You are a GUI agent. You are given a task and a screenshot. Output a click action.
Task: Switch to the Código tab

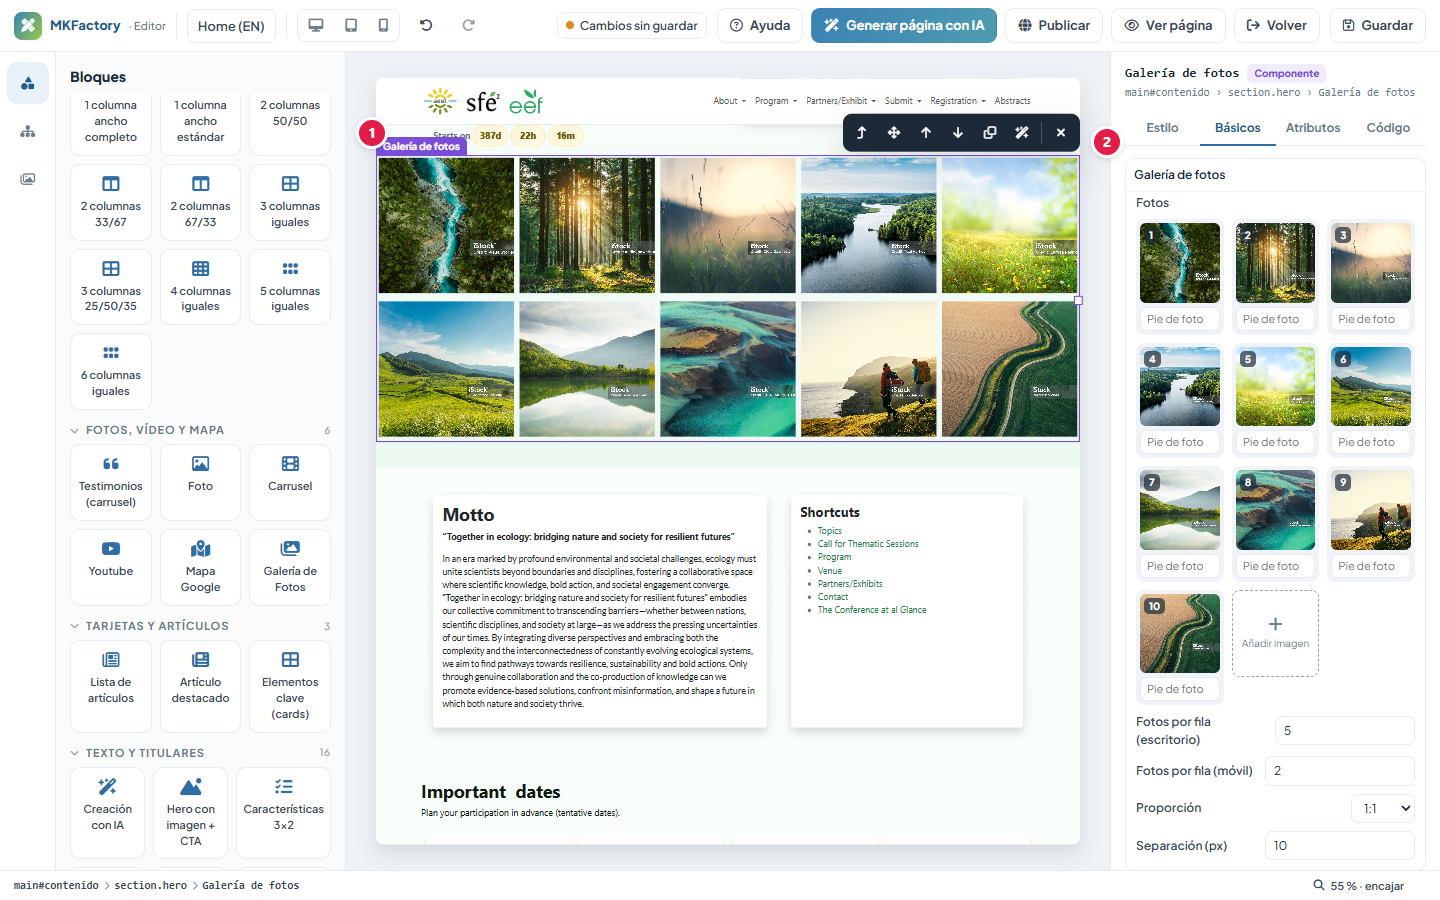[x=1388, y=128]
